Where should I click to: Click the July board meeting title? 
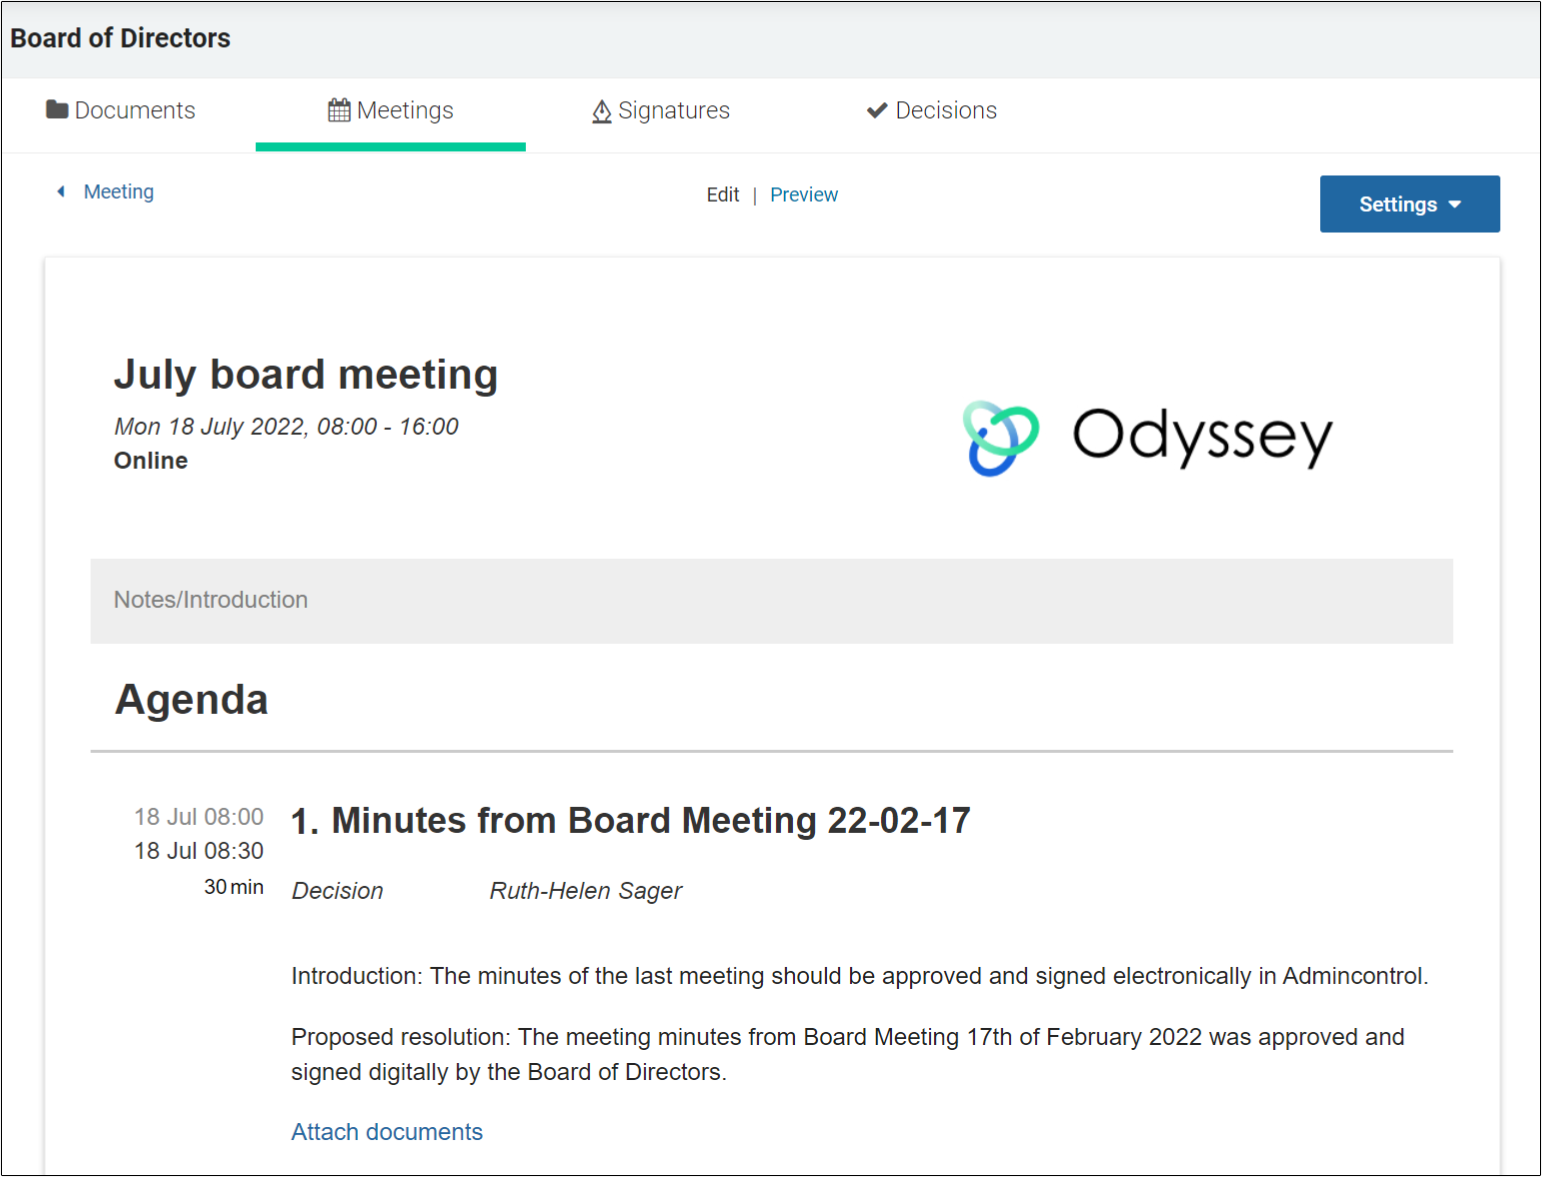[x=306, y=375]
